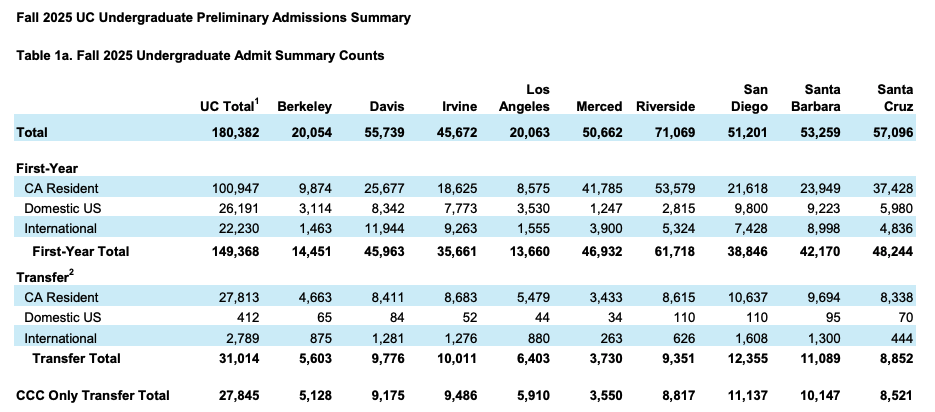The height and width of the screenshot is (412, 935).
Task: Click Santa Barbara First-Year International value 8,998
Action: coord(823,228)
